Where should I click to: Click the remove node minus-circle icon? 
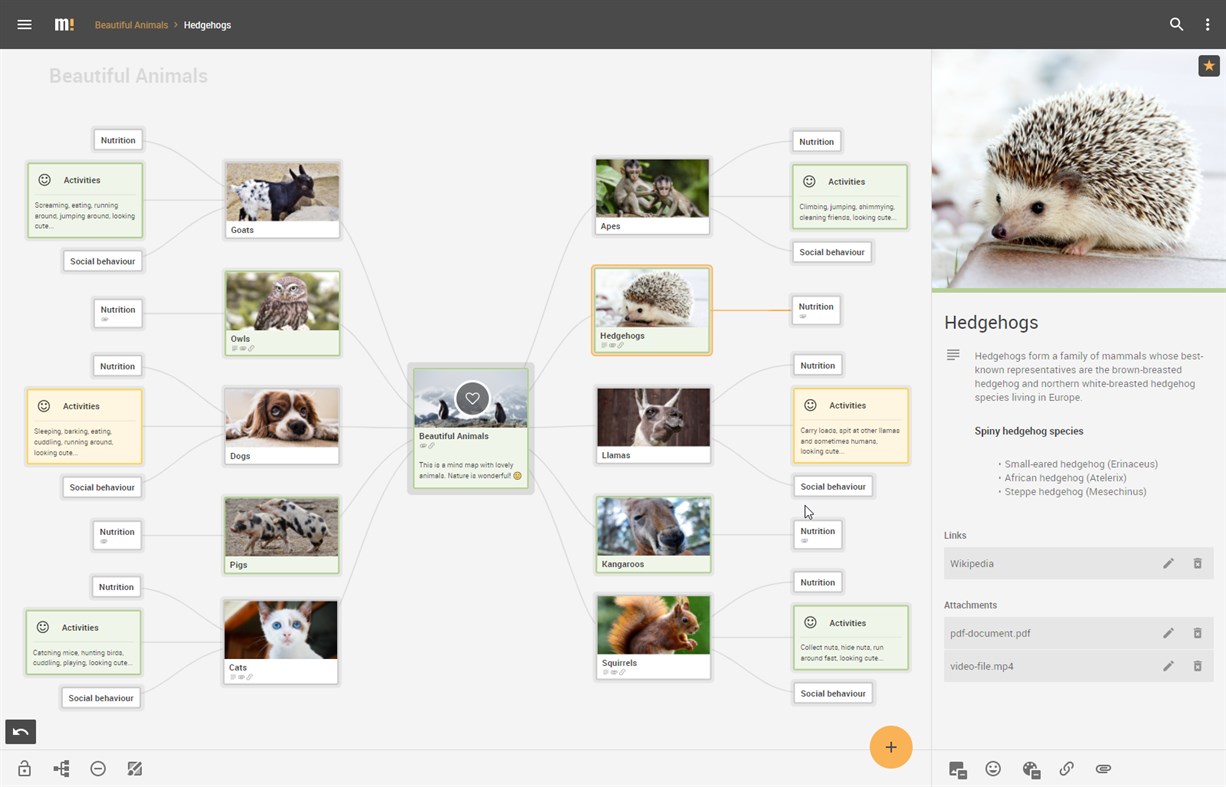(98, 769)
